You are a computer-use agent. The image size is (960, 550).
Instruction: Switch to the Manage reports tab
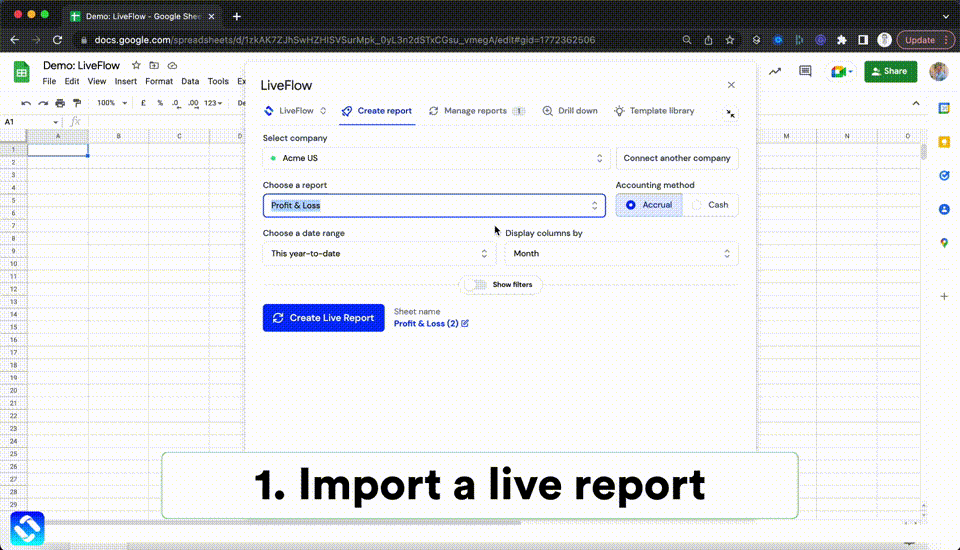(x=477, y=111)
